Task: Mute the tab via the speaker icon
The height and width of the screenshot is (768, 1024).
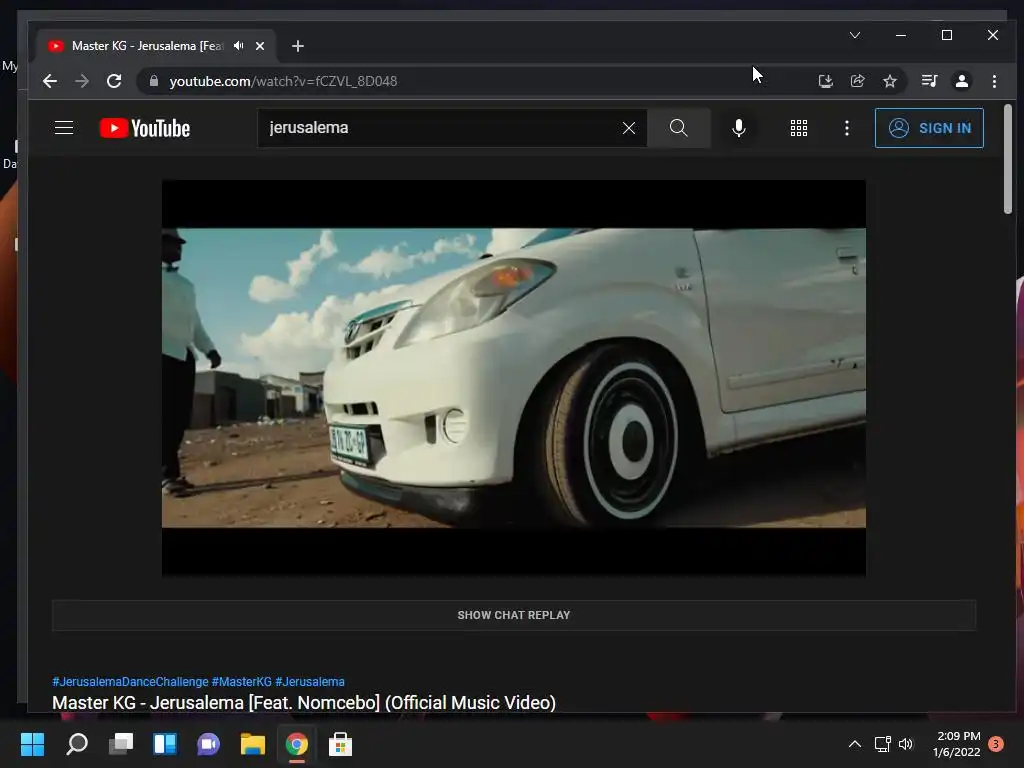Action: coord(239,46)
